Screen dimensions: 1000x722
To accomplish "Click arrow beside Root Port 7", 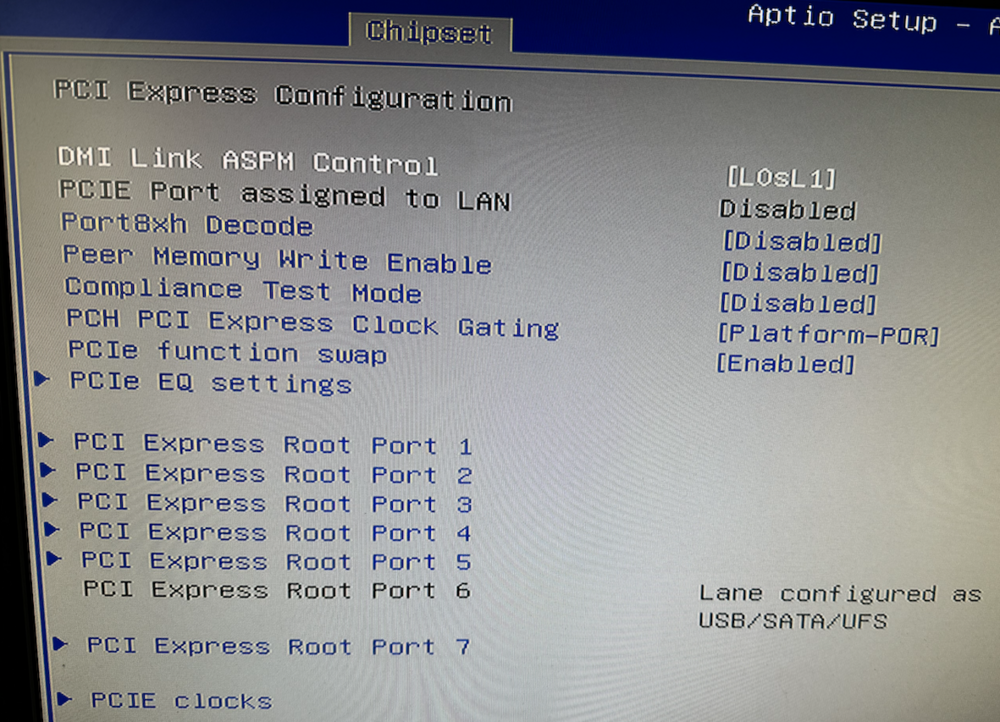I will click(x=61, y=644).
